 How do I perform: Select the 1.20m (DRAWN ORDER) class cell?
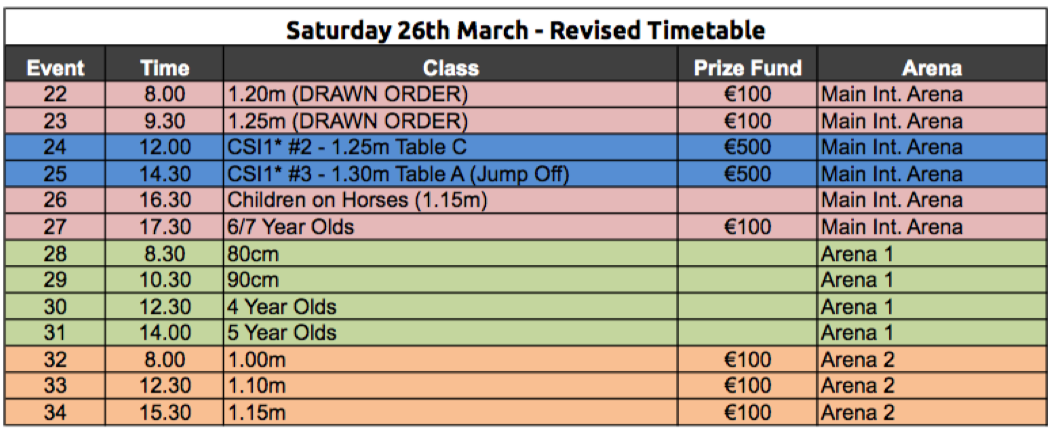click(x=451, y=94)
